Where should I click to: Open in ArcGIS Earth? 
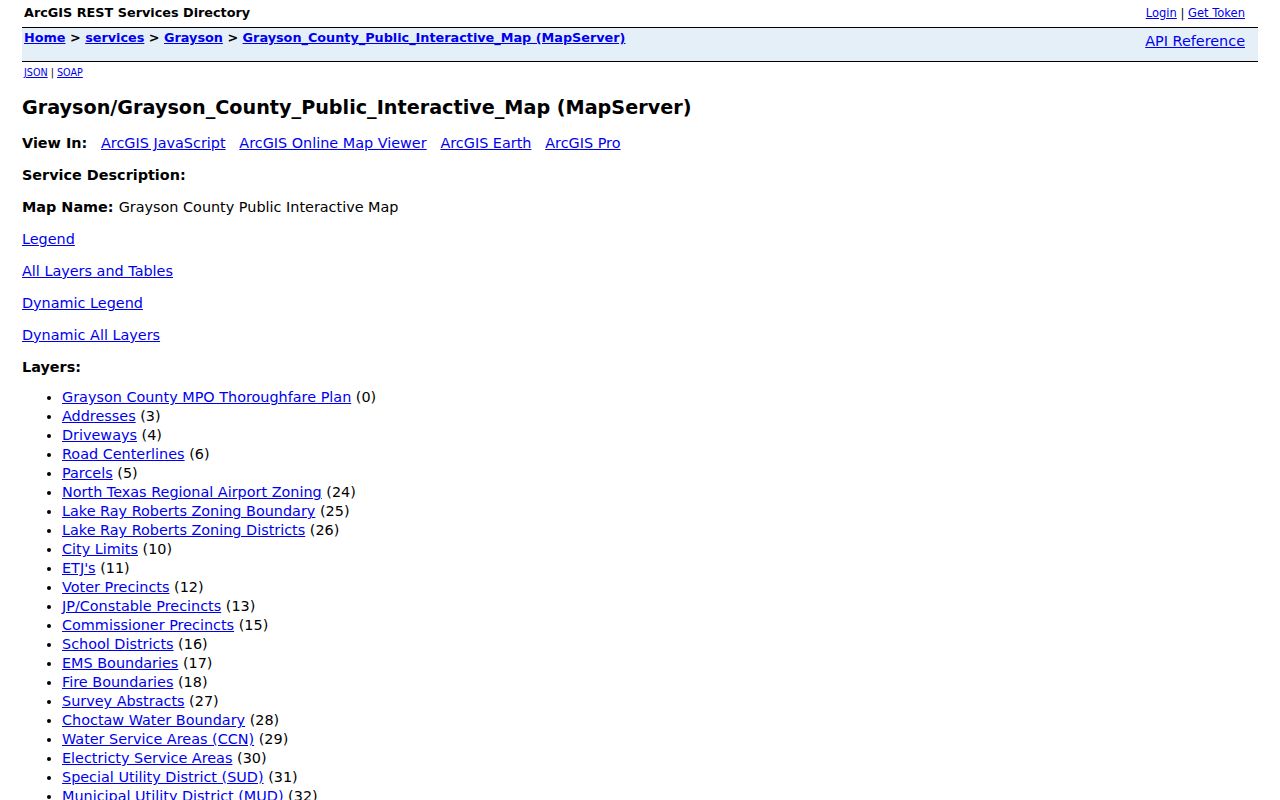(486, 143)
